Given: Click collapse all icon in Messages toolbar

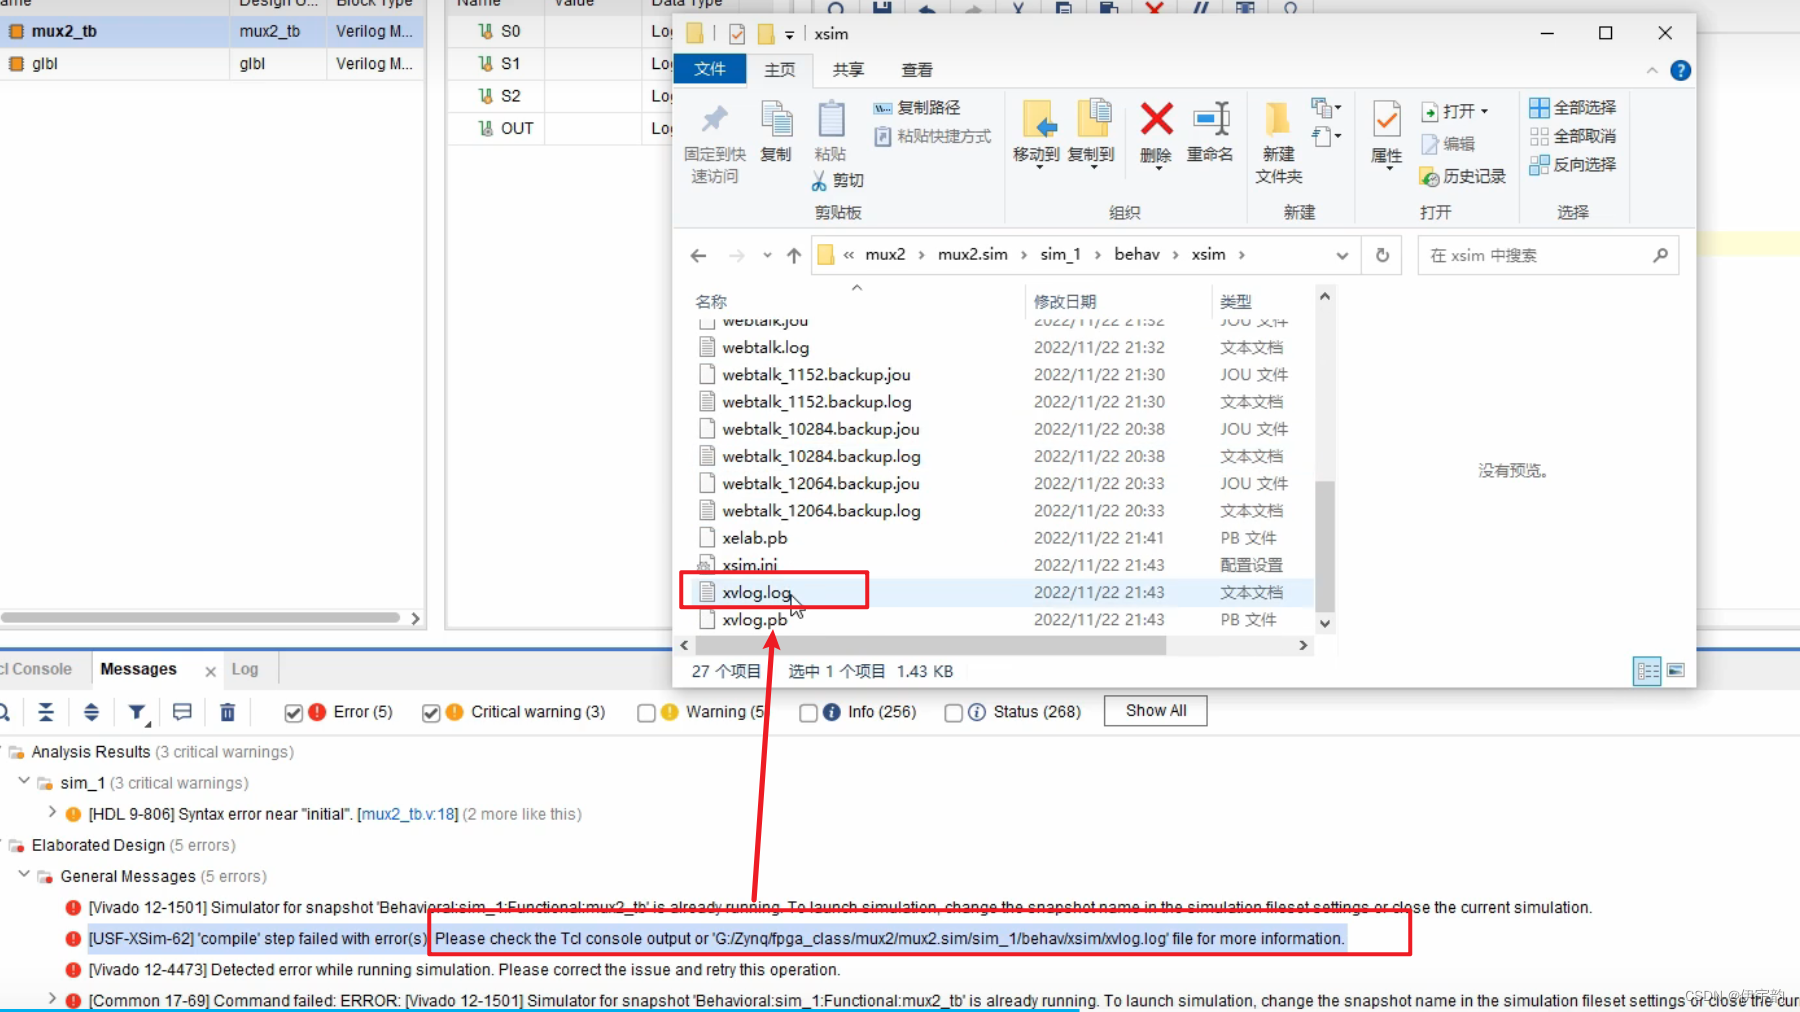Looking at the screenshot, I should pyautogui.click(x=46, y=712).
